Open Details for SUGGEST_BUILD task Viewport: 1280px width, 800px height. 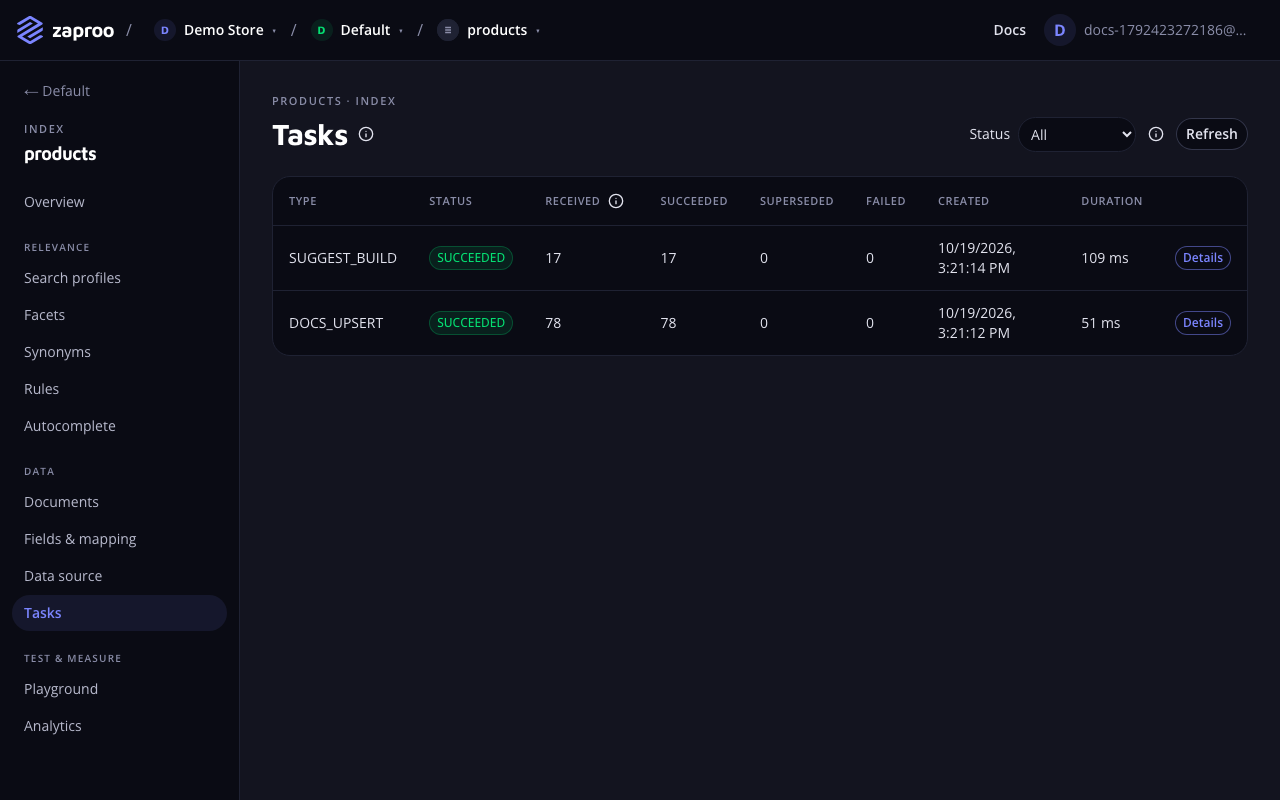(x=1202, y=258)
